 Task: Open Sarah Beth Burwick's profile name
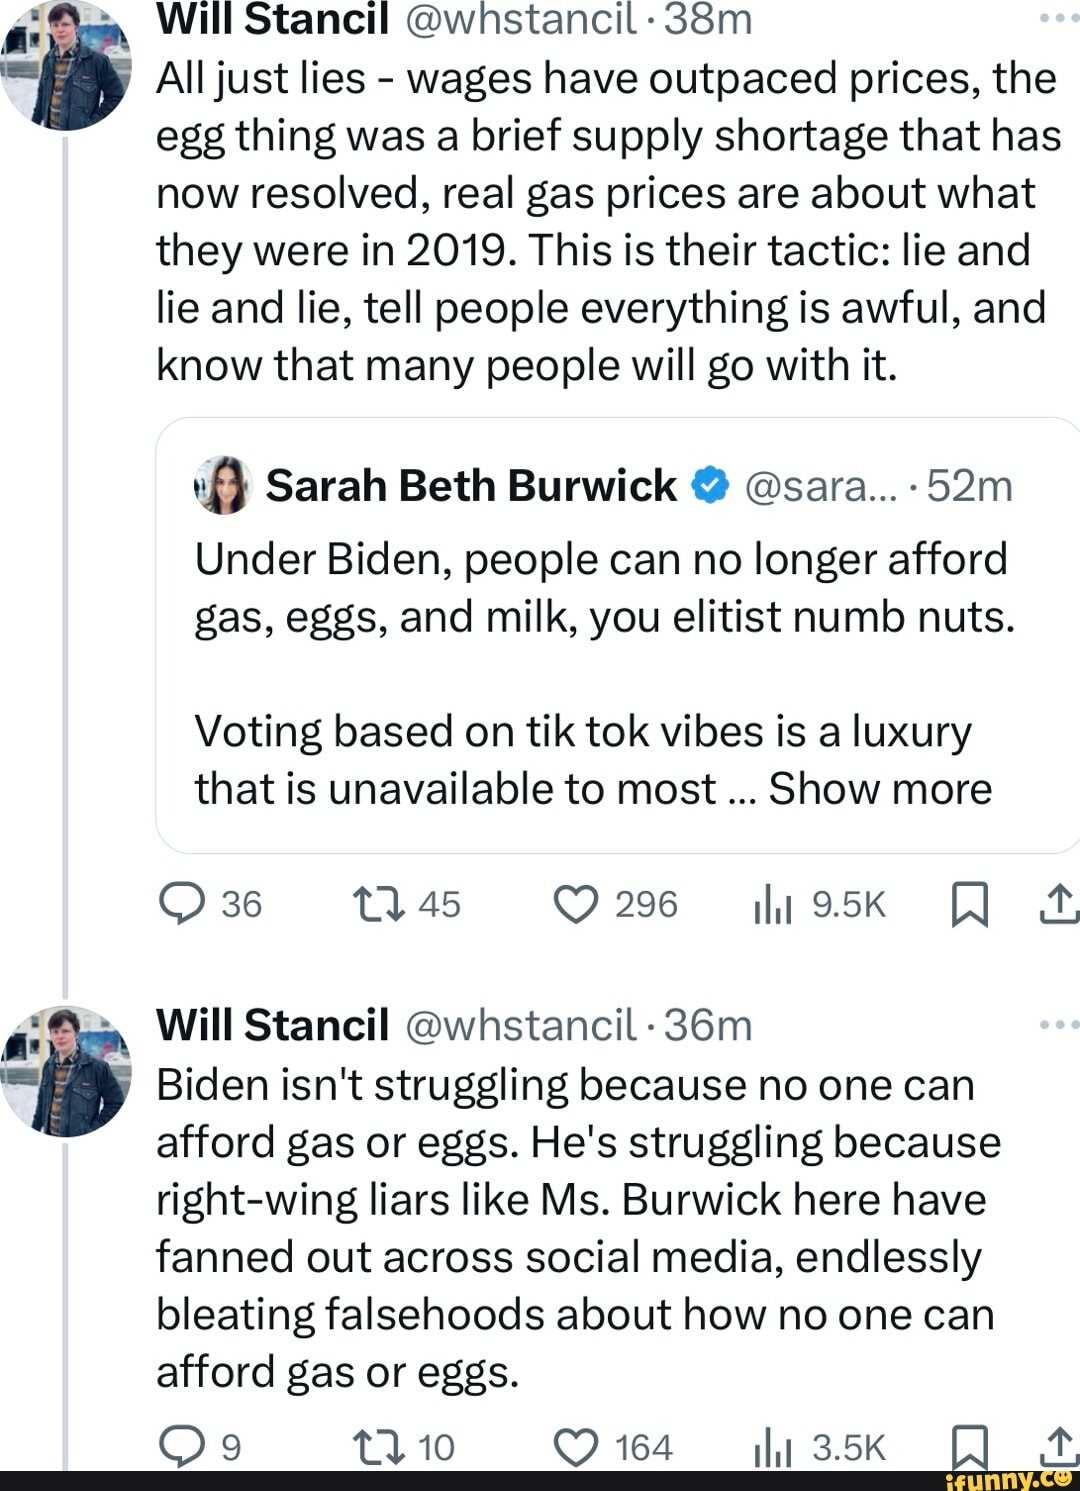pos(471,486)
